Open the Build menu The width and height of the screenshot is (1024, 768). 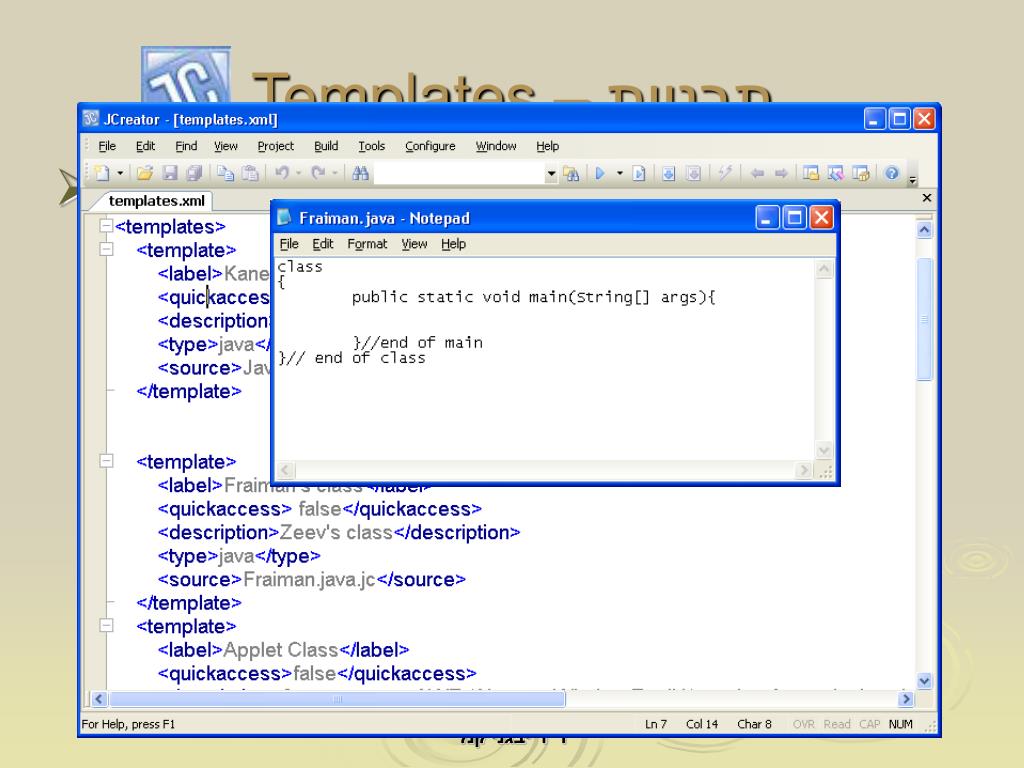point(326,146)
